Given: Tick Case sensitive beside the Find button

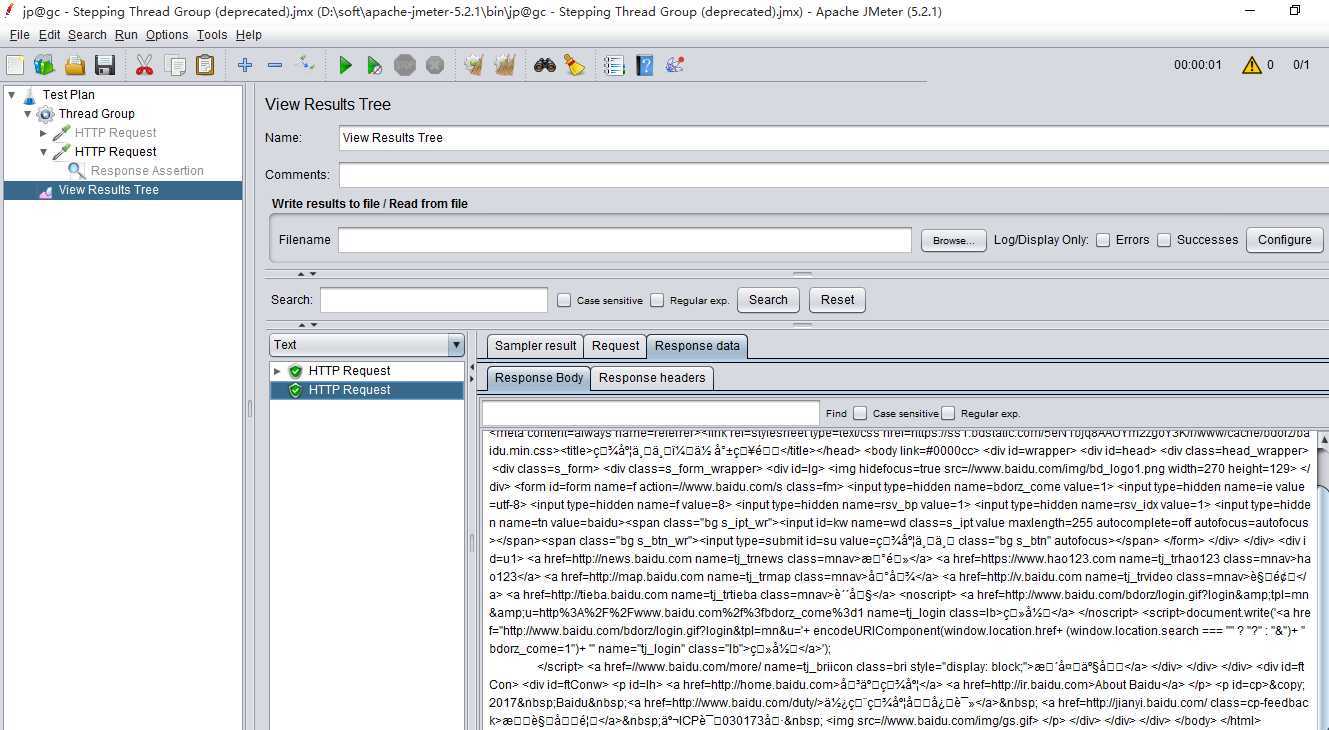Looking at the screenshot, I should (x=860, y=413).
